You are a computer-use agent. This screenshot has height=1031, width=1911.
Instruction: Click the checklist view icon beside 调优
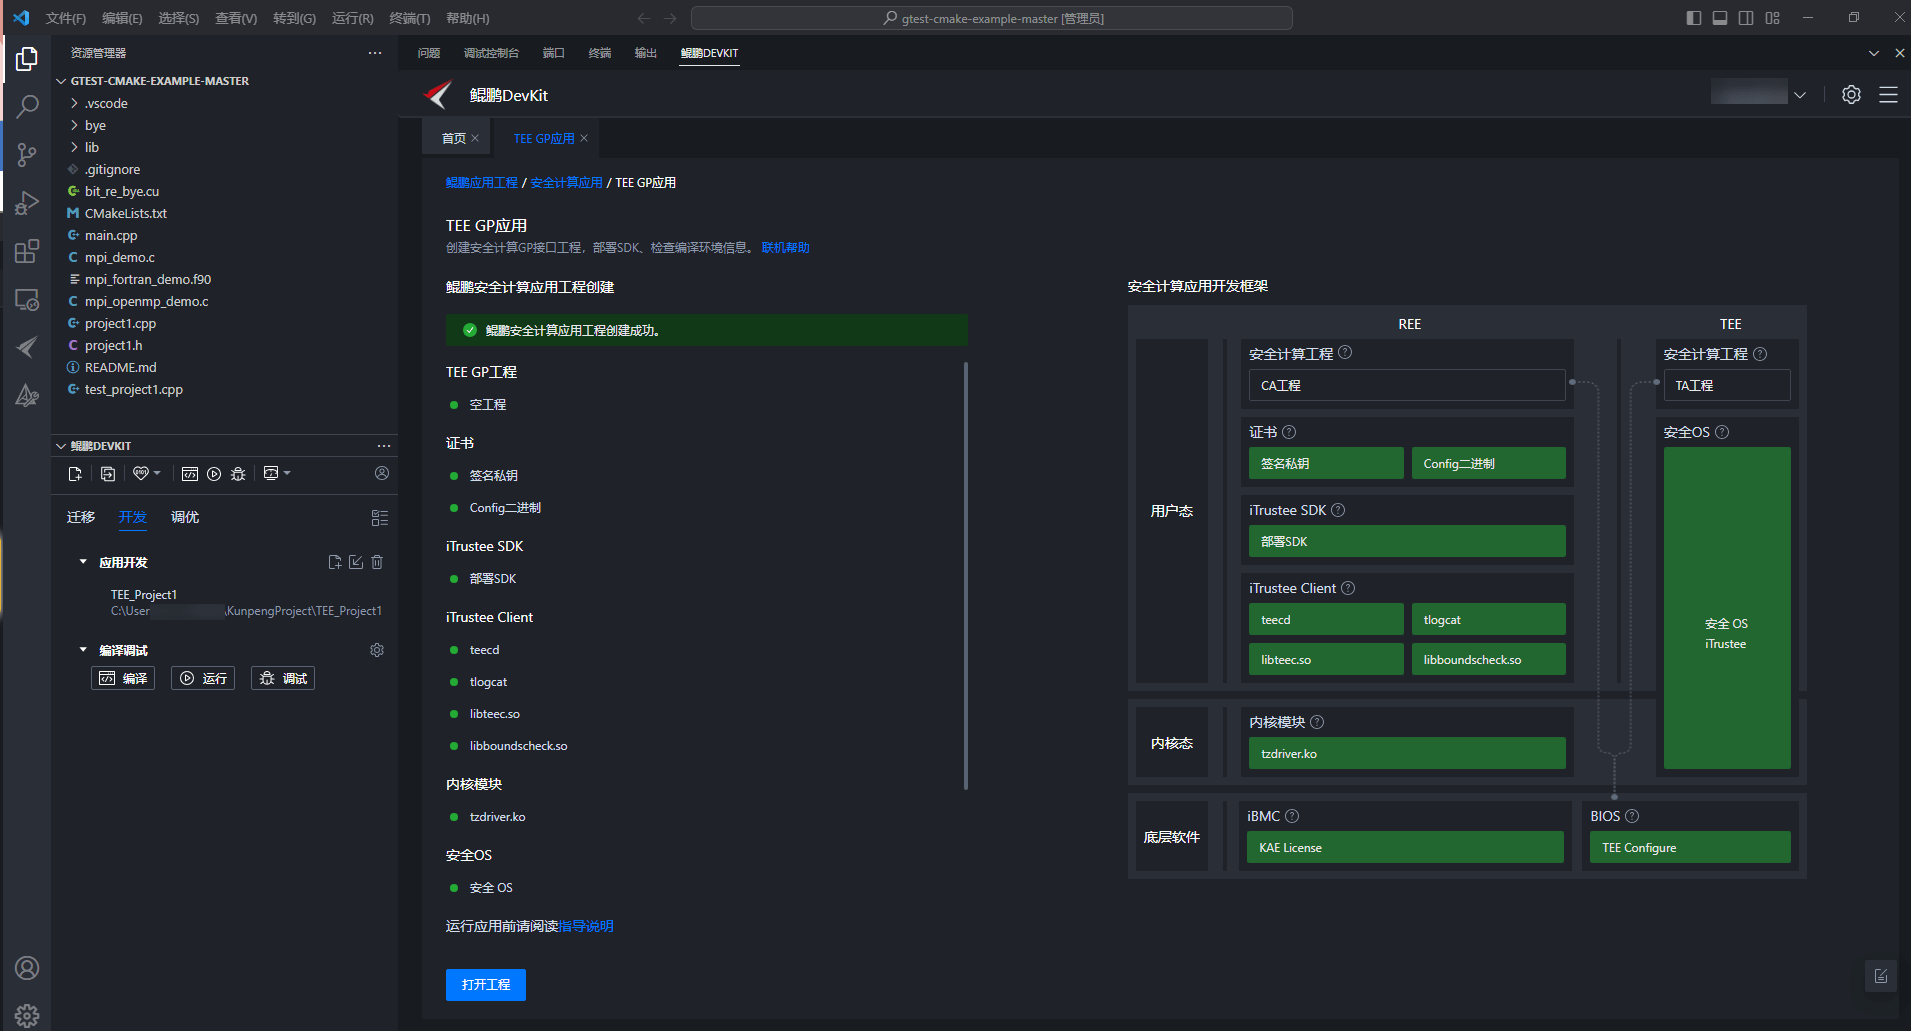pos(380,518)
